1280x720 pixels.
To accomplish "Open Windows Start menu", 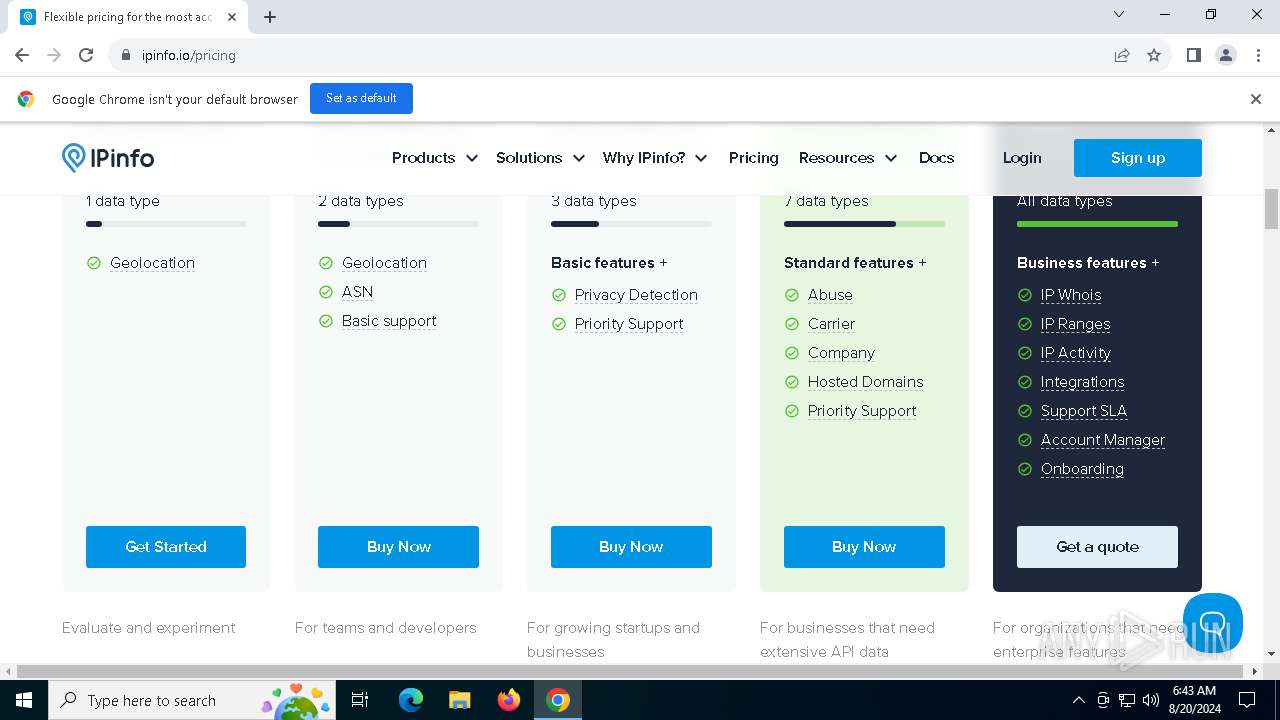I will pos(24,700).
